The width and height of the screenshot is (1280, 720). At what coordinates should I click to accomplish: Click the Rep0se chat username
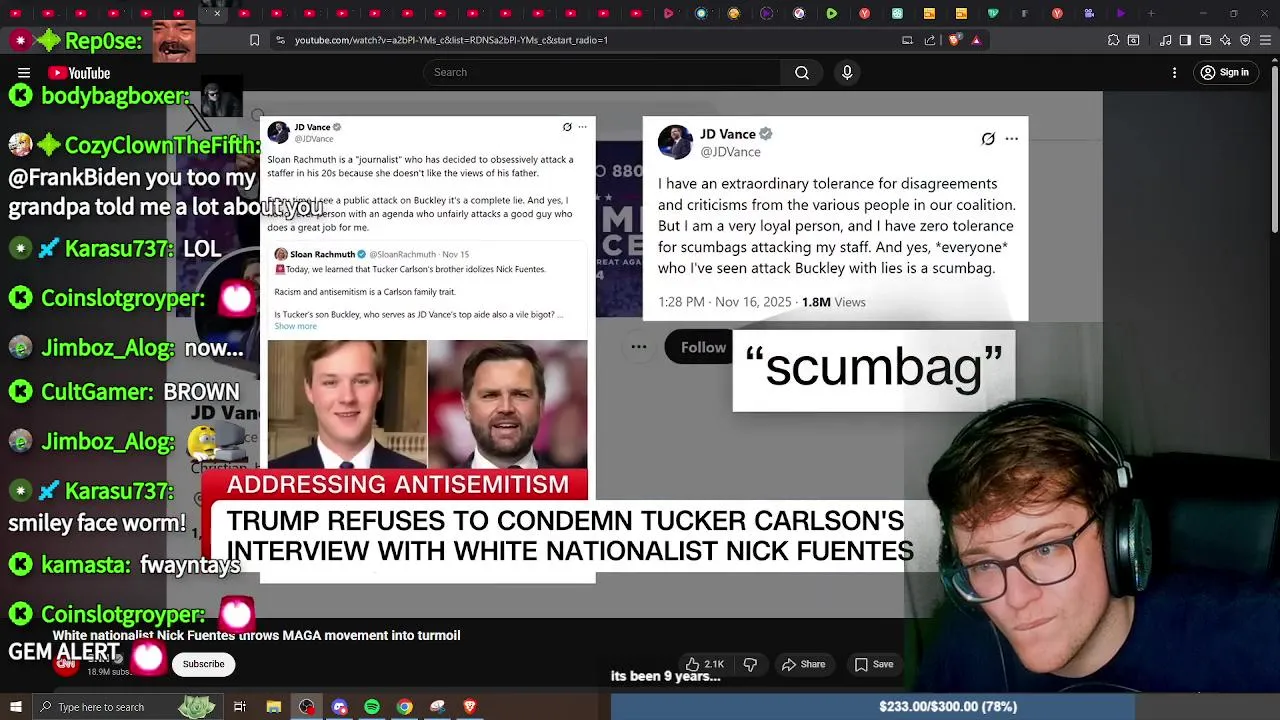point(103,41)
